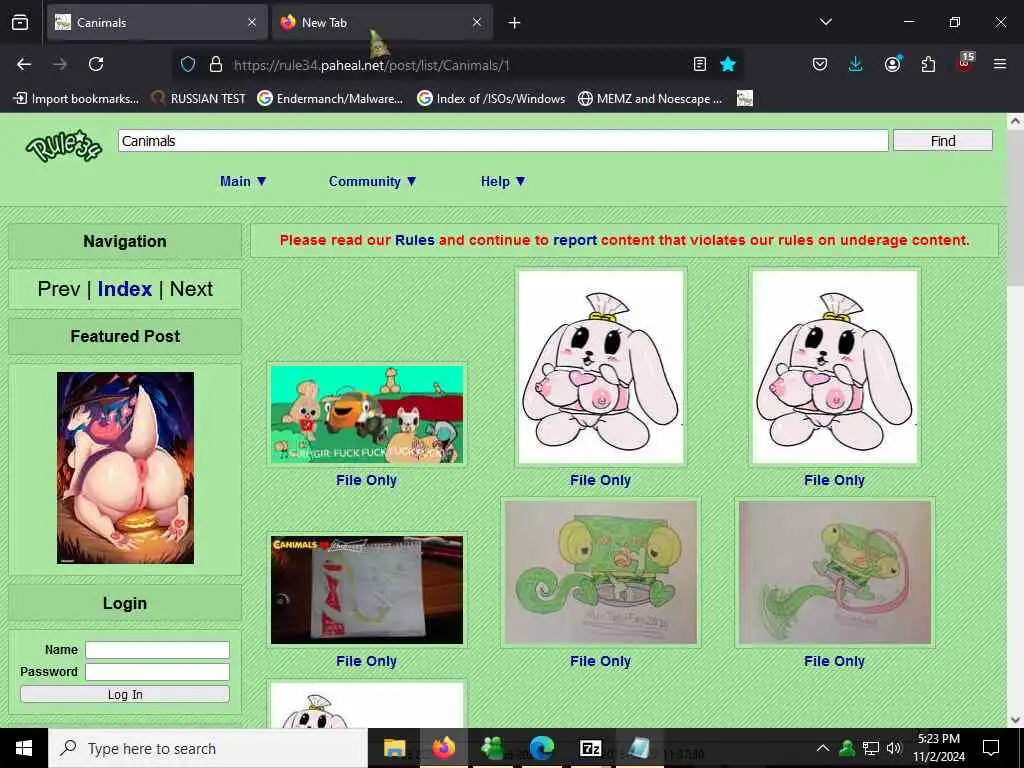This screenshot has height=768, width=1024.
Task: Click the Find button
Action: tap(942, 140)
